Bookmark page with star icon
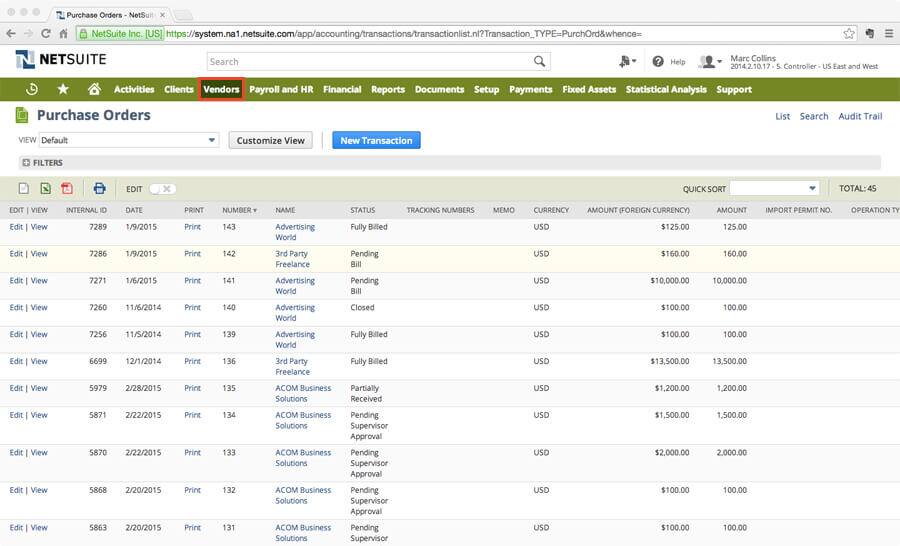The width and height of the screenshot is (900, 546). [x=849, y=34]
